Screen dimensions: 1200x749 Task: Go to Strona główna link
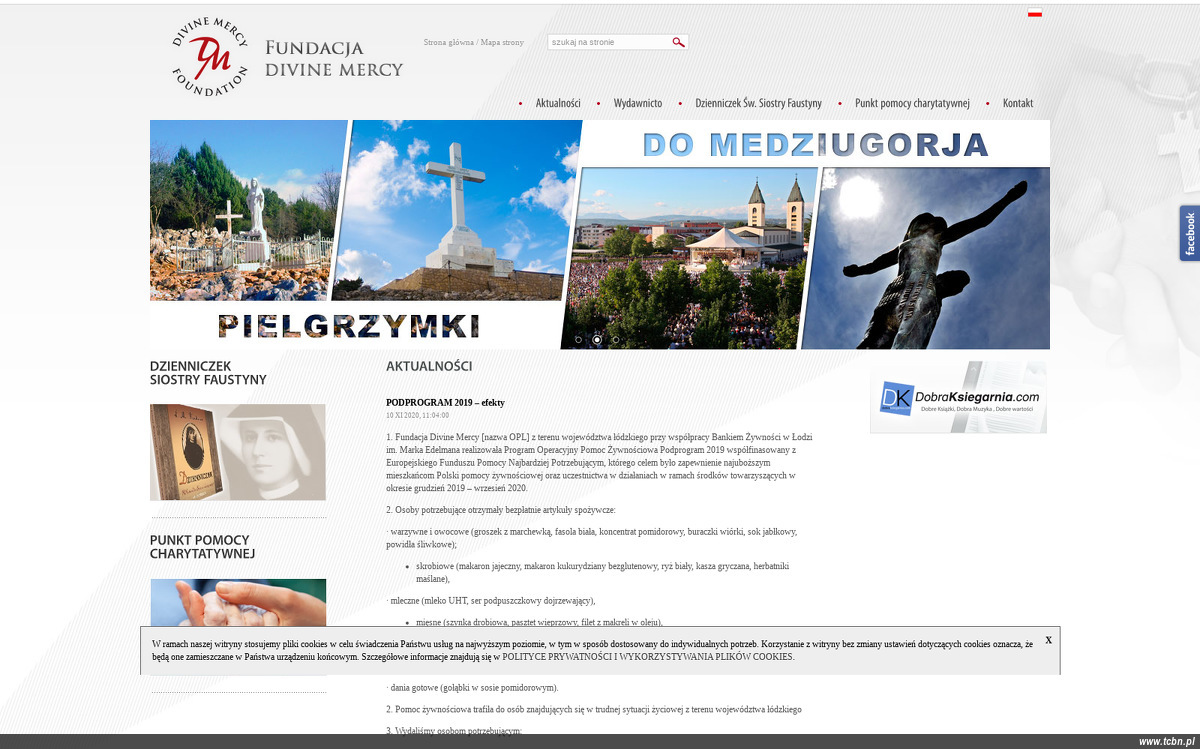449,43
